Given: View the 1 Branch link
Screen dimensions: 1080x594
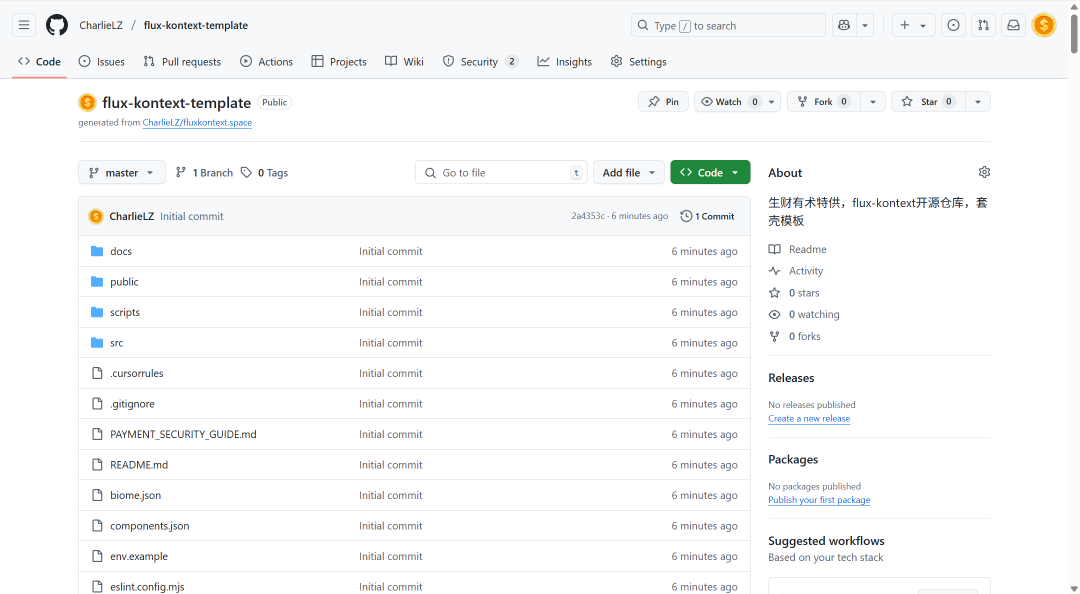Looking at the screenshot, I should pos(204,172).
